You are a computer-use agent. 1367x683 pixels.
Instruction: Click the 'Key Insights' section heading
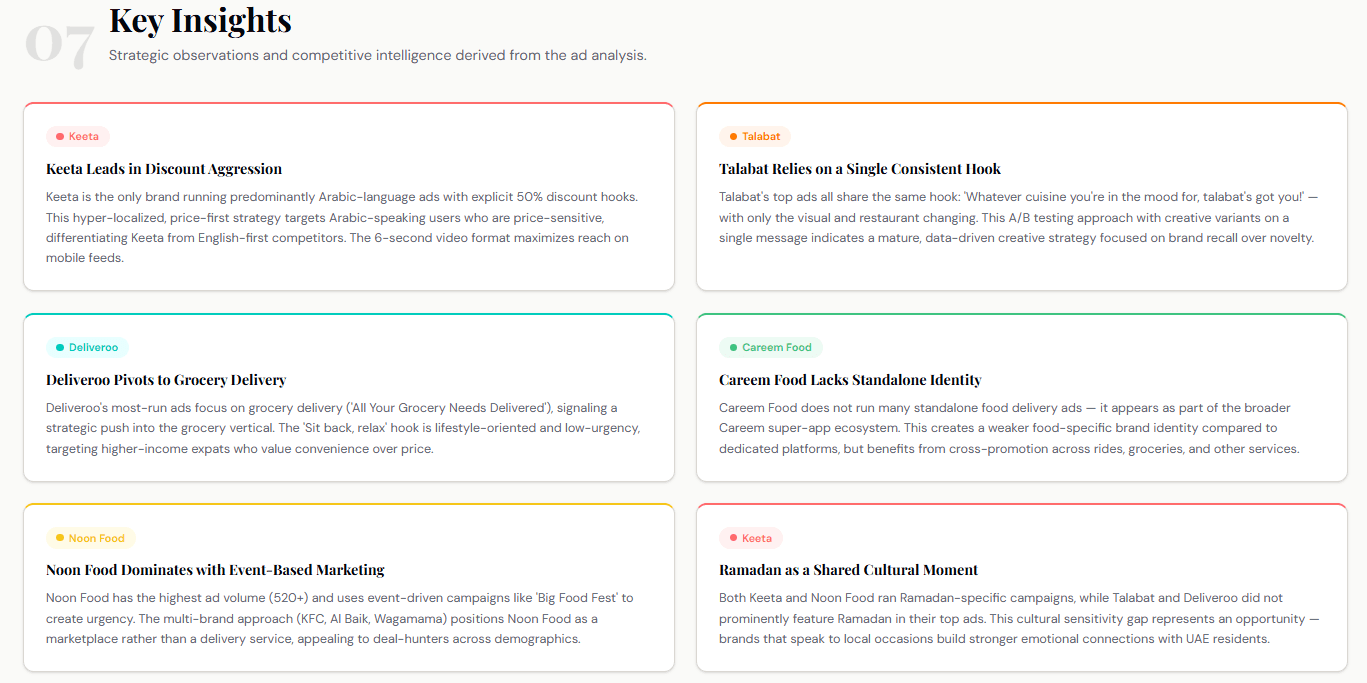(x=200, y=20)
